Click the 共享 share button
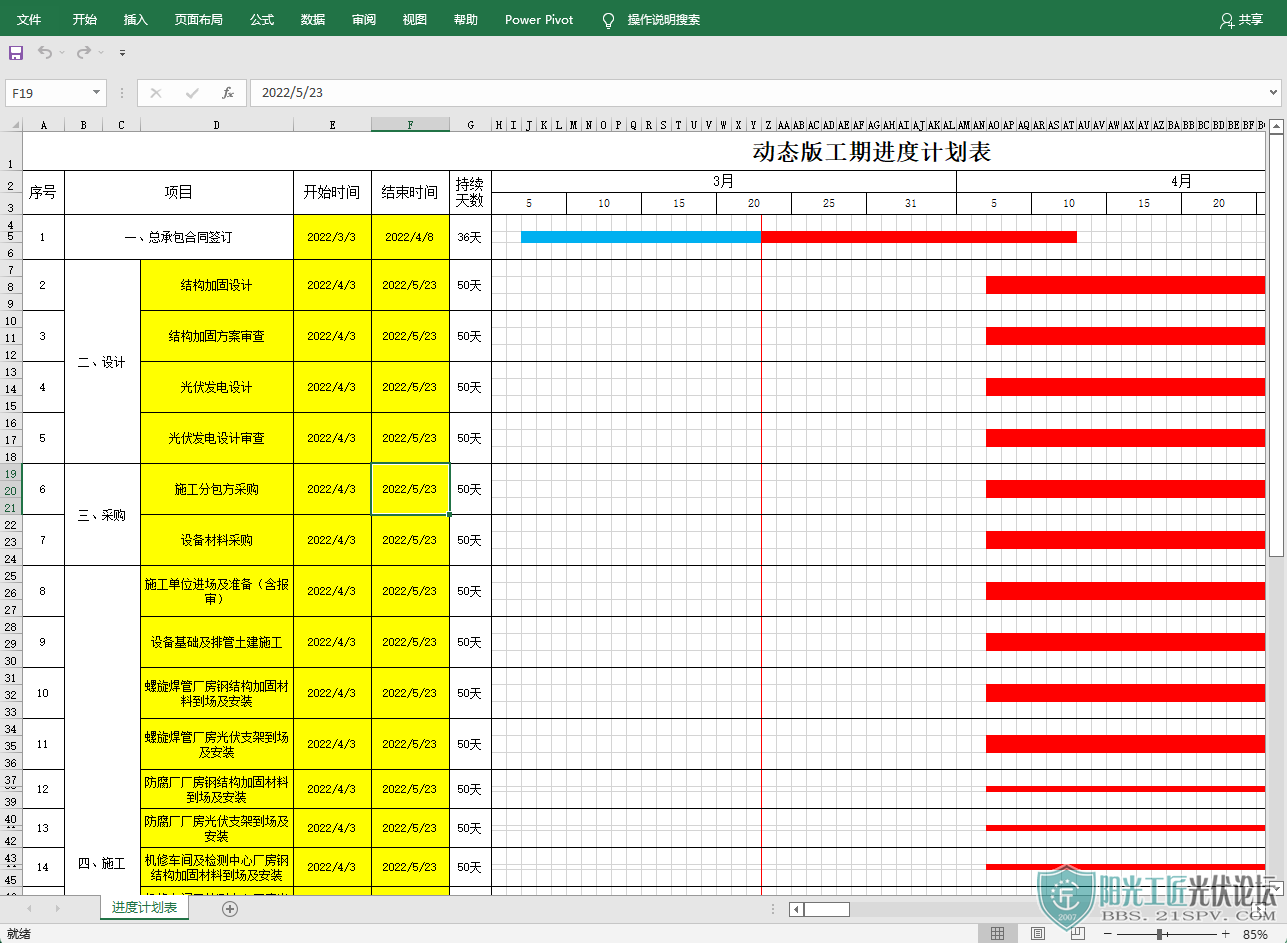 point(1242,20)
